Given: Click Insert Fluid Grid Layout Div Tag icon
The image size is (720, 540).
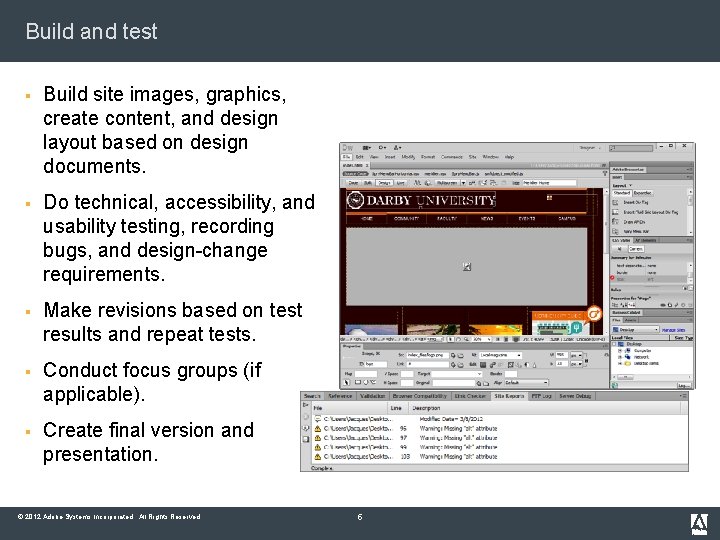Looking at the screenshot, I should (x=615, y=212).
